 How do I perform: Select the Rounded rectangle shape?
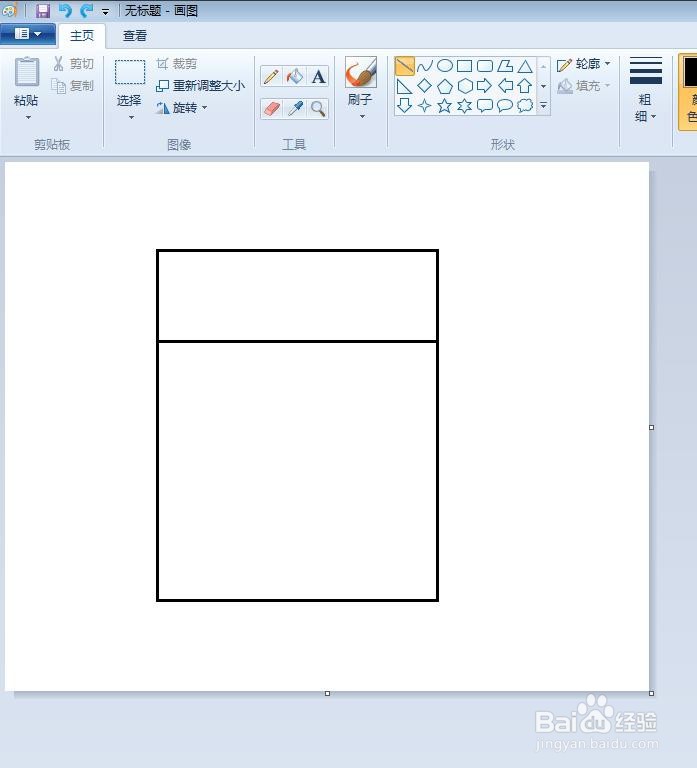click(484, 66)
